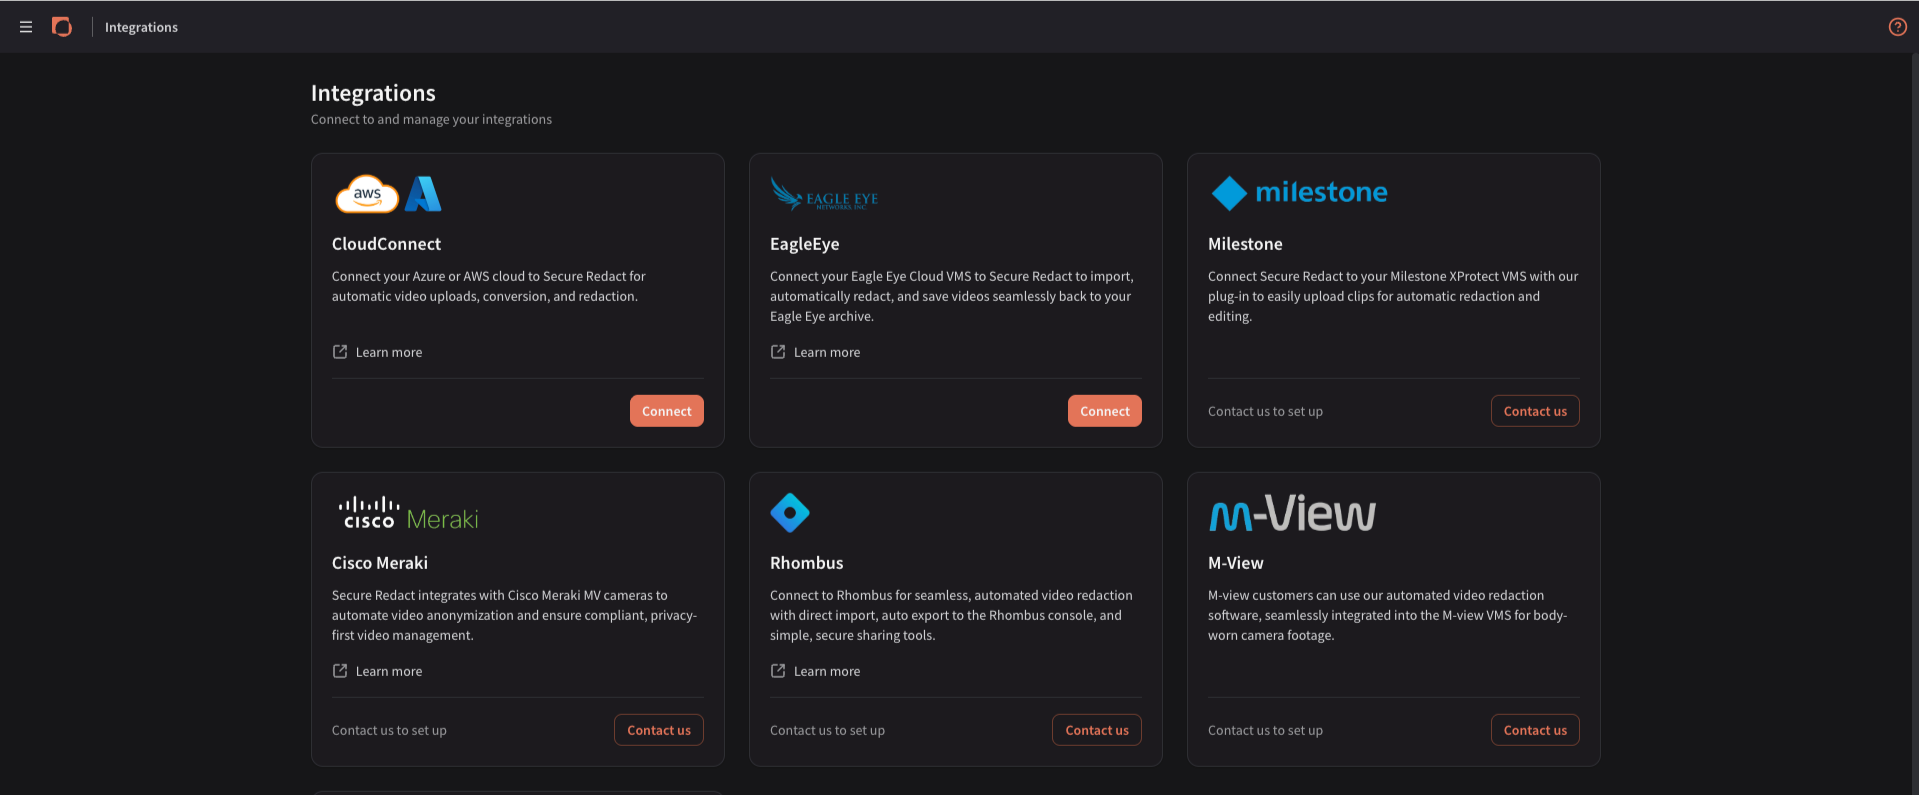Click the M-View description text
Viewport: 1919px width, 795px height.
[x=1387, y=615]
